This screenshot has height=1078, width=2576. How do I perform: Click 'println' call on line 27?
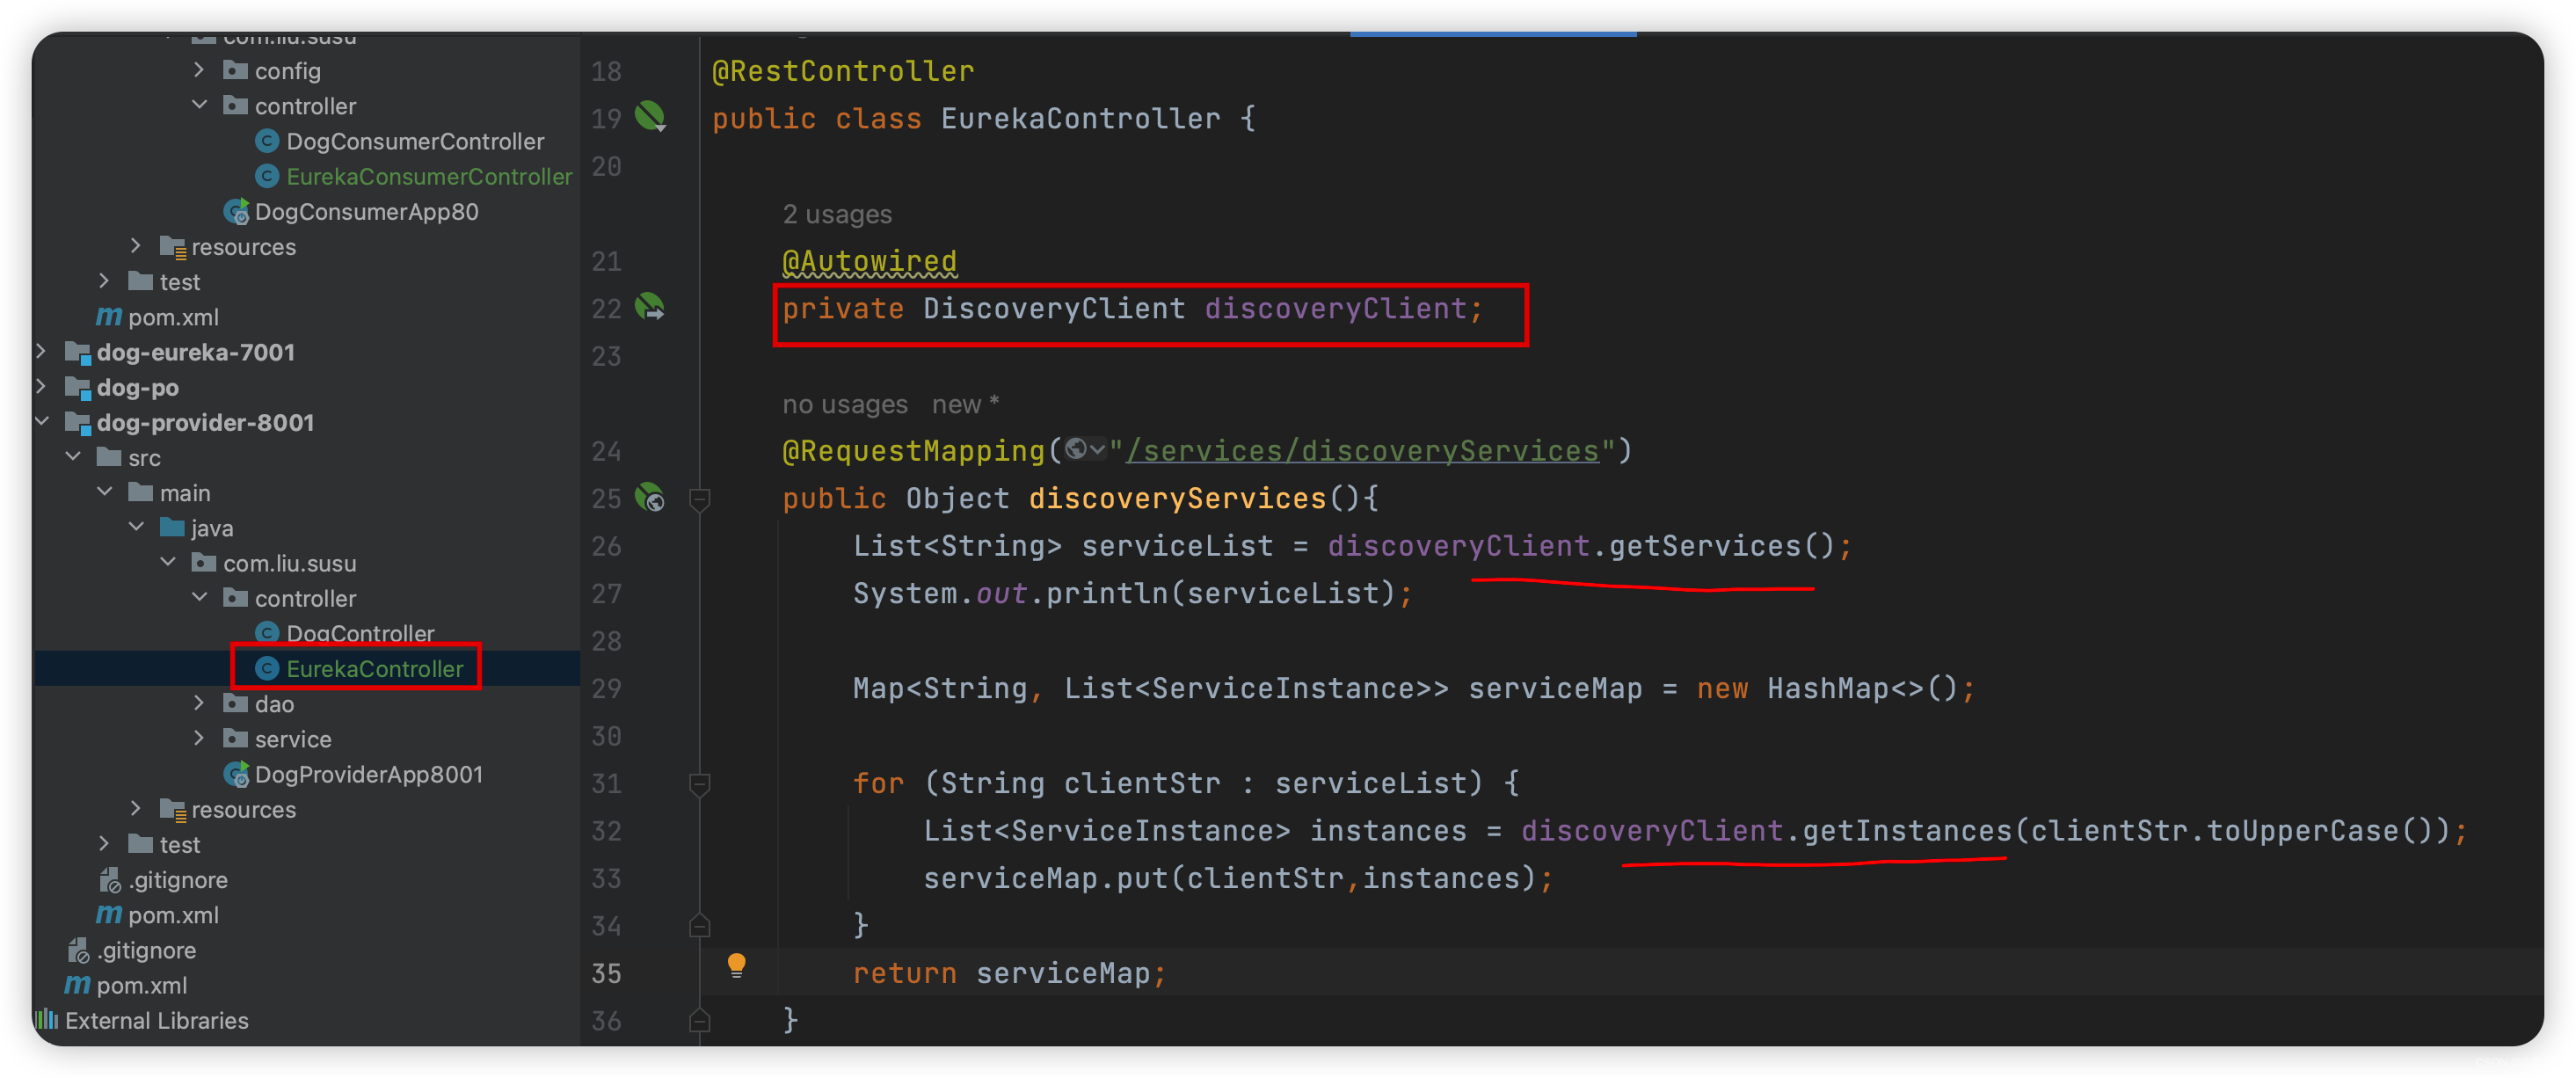(x=1107, y=593)
